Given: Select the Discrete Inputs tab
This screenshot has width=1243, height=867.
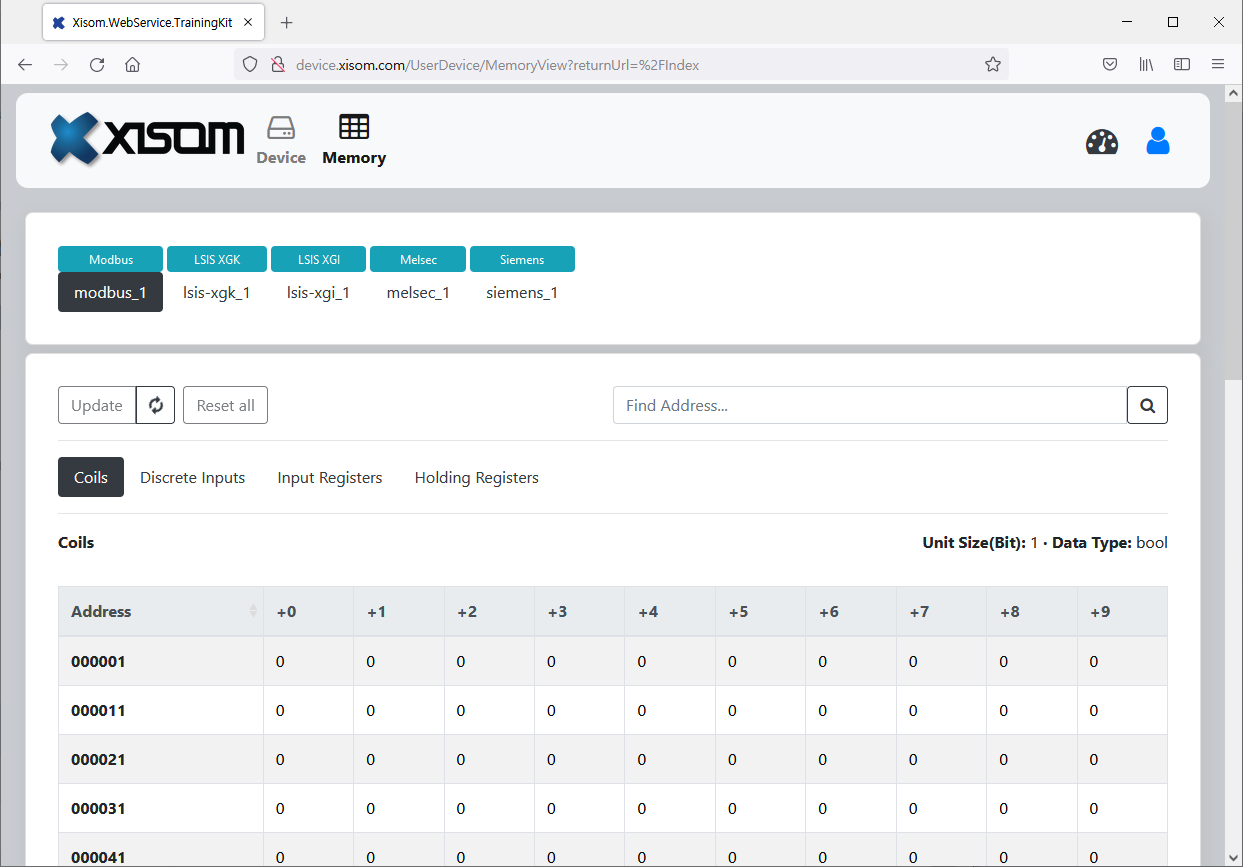Looking at the screenshot, I should coord(193,477).
